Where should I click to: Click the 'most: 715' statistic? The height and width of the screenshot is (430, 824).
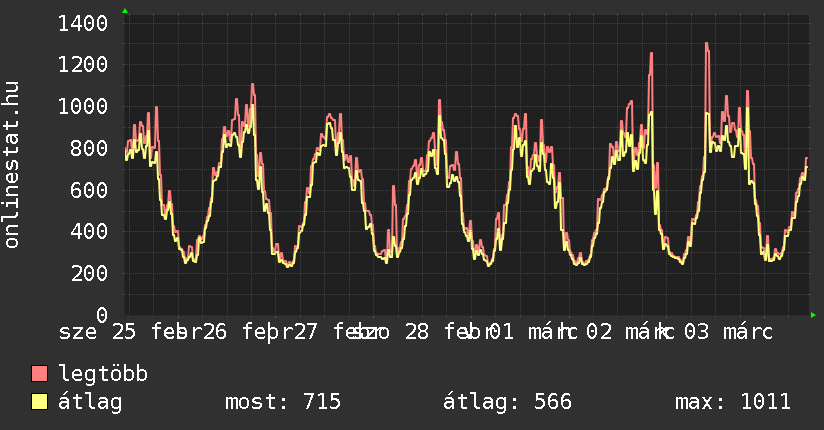pos(283,402)
